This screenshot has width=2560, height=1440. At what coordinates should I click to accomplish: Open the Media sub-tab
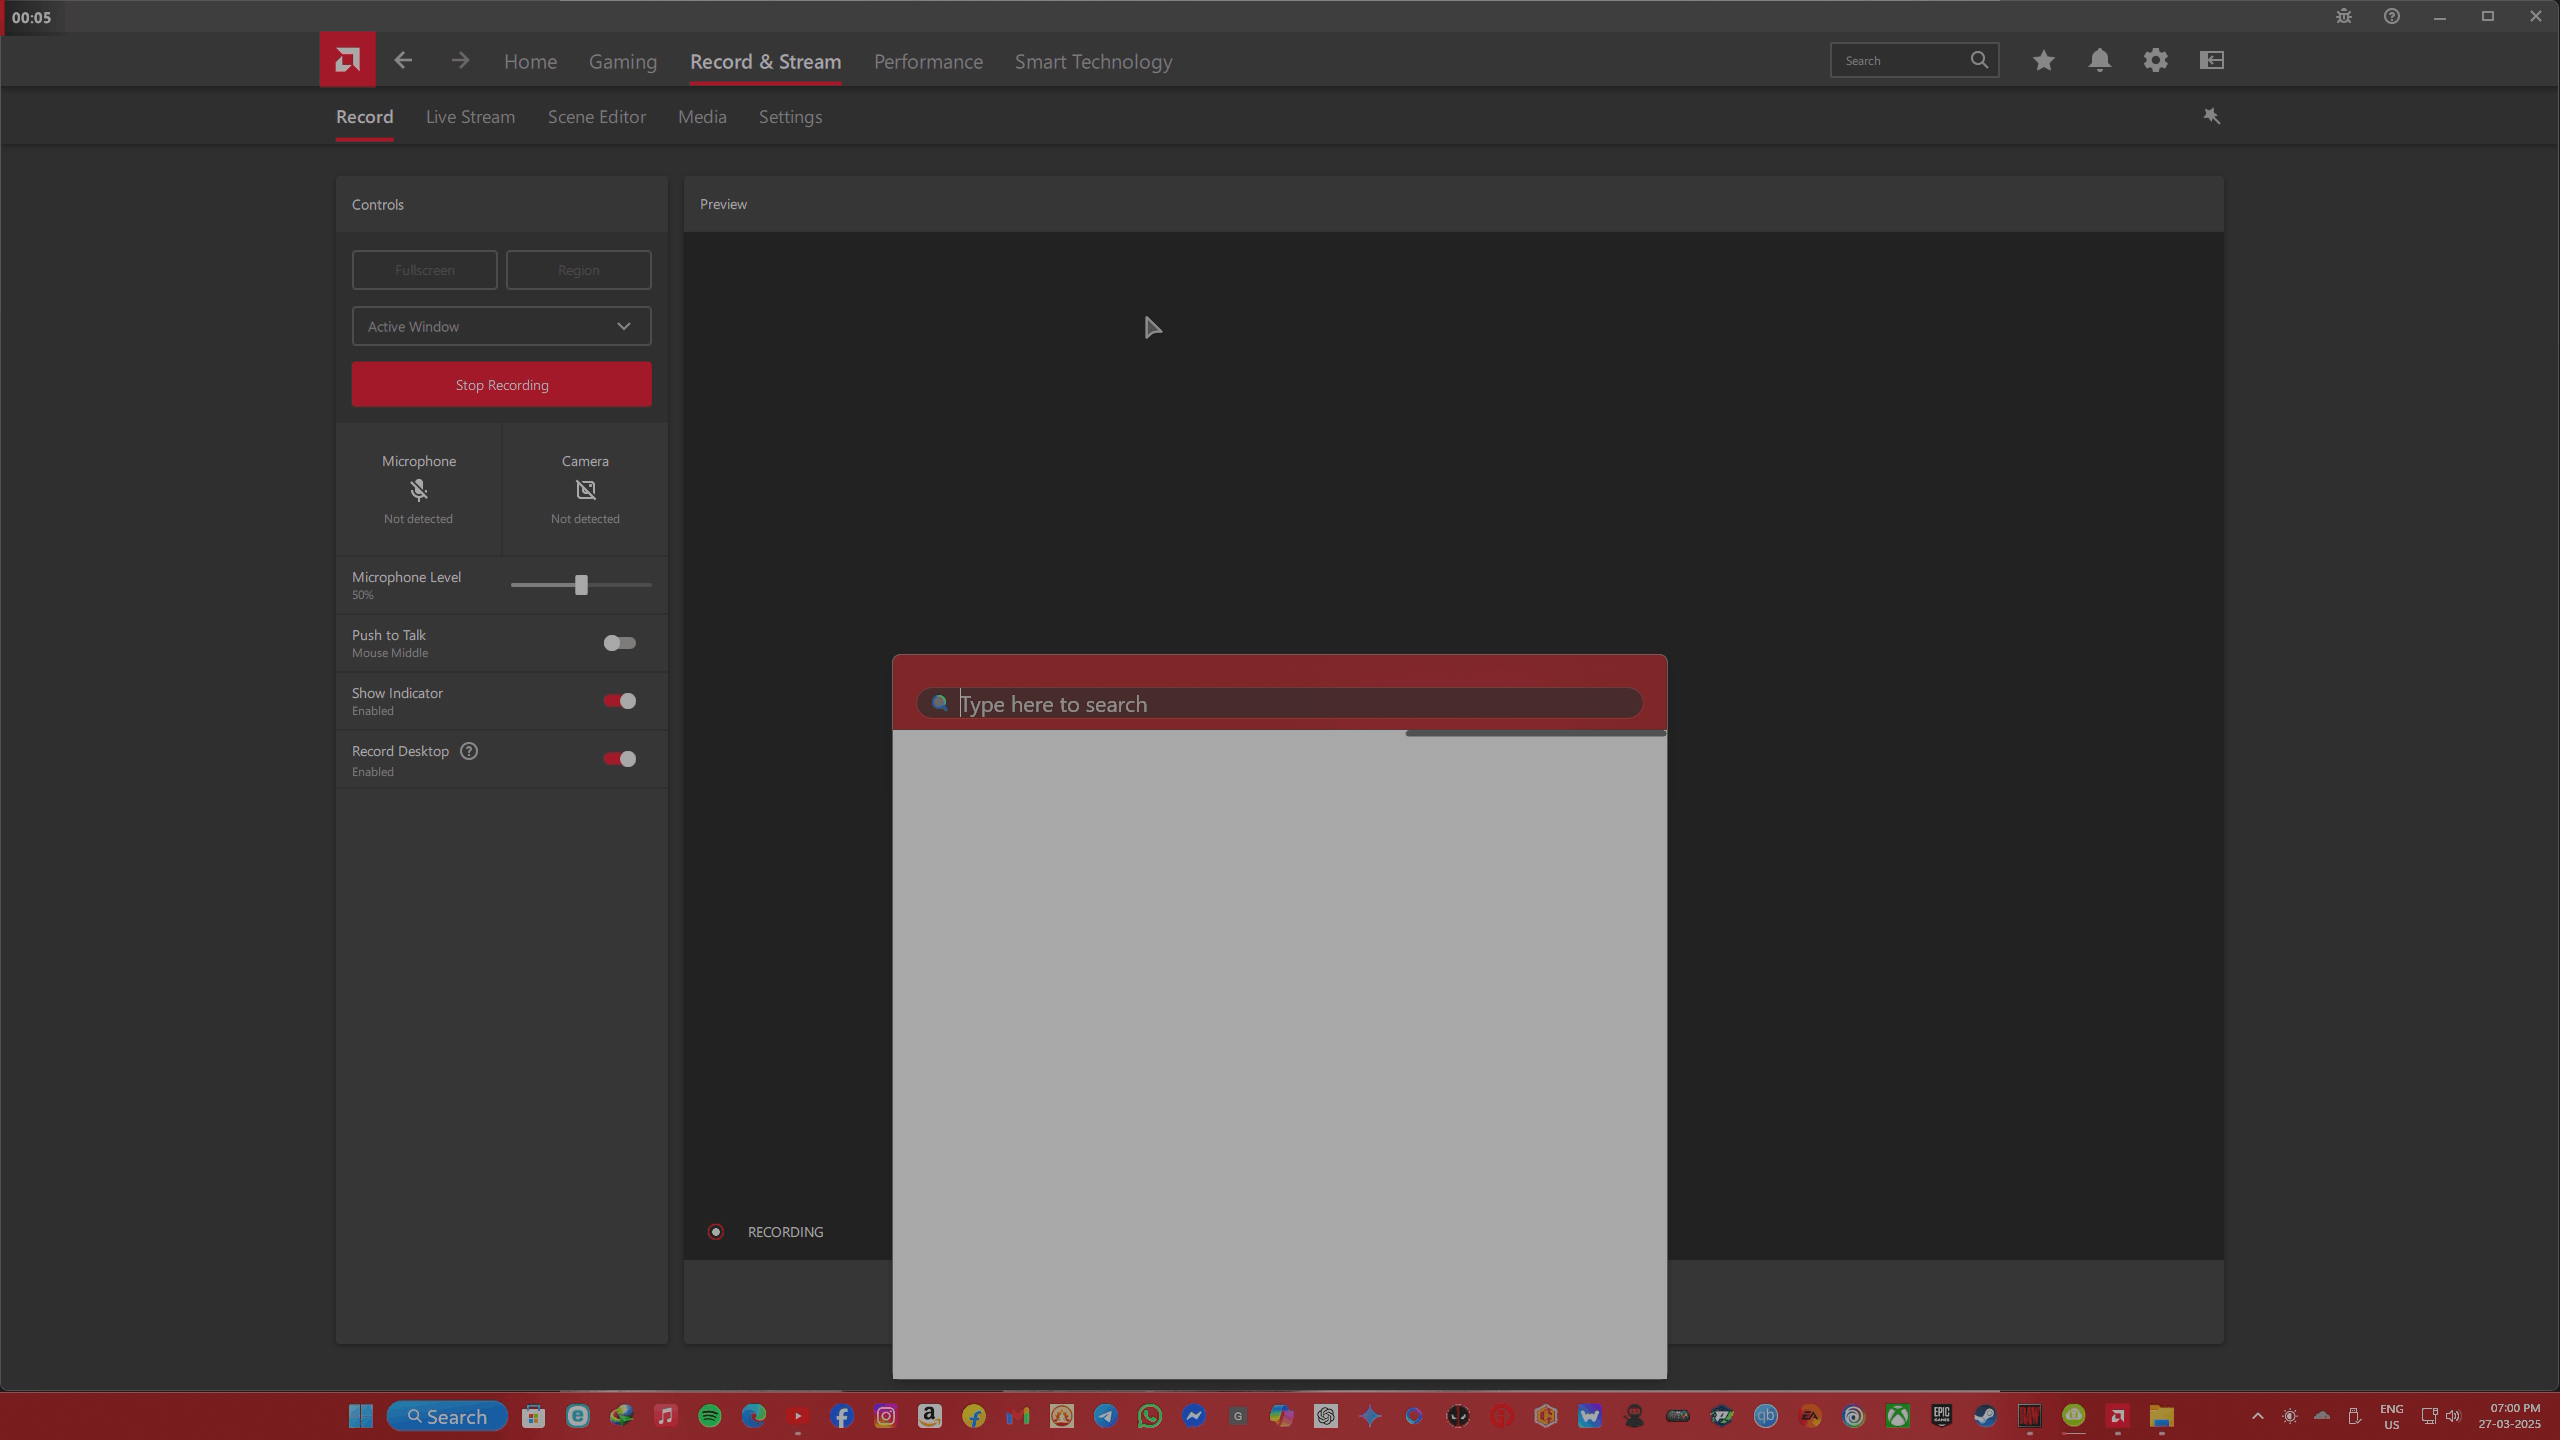[702, 116]
